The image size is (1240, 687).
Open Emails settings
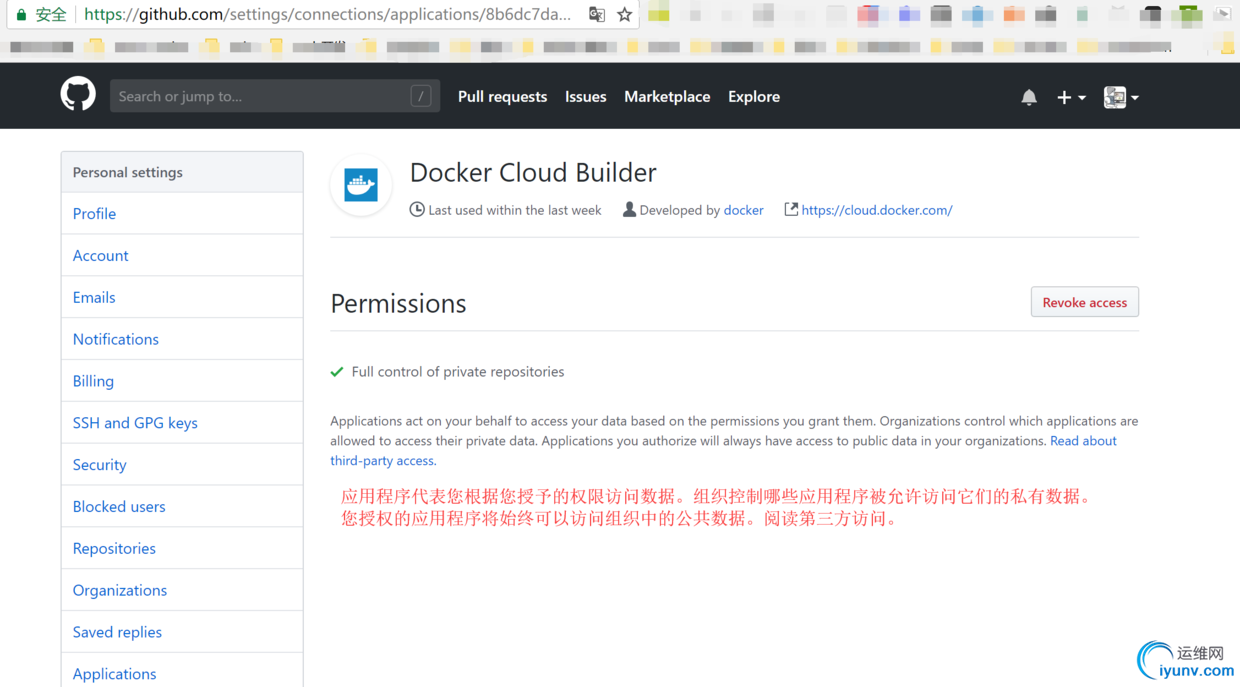[x=182, y=297]
